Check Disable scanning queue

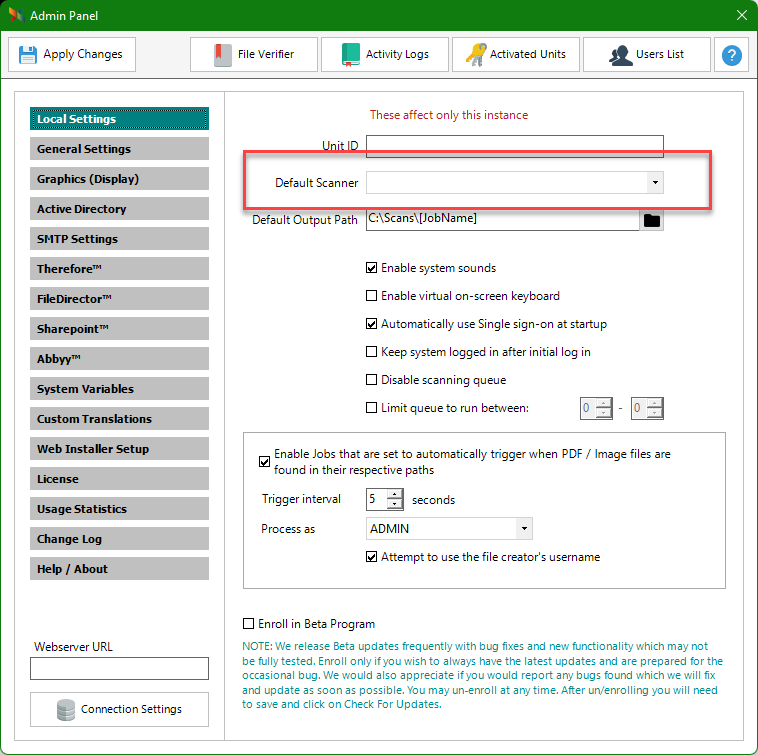tap(371, 380)
